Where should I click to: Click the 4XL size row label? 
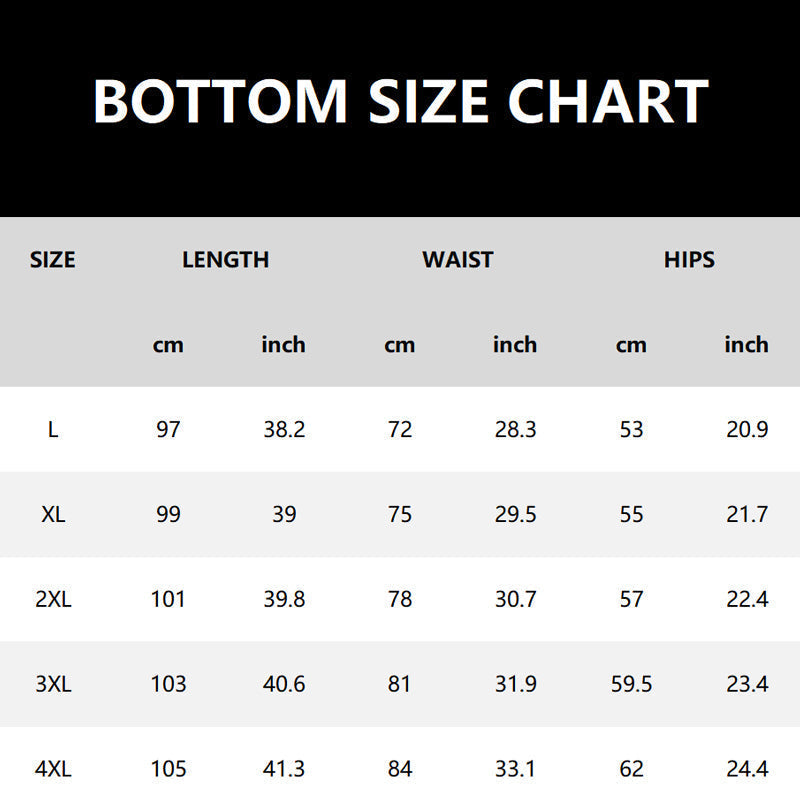(53, 769)
